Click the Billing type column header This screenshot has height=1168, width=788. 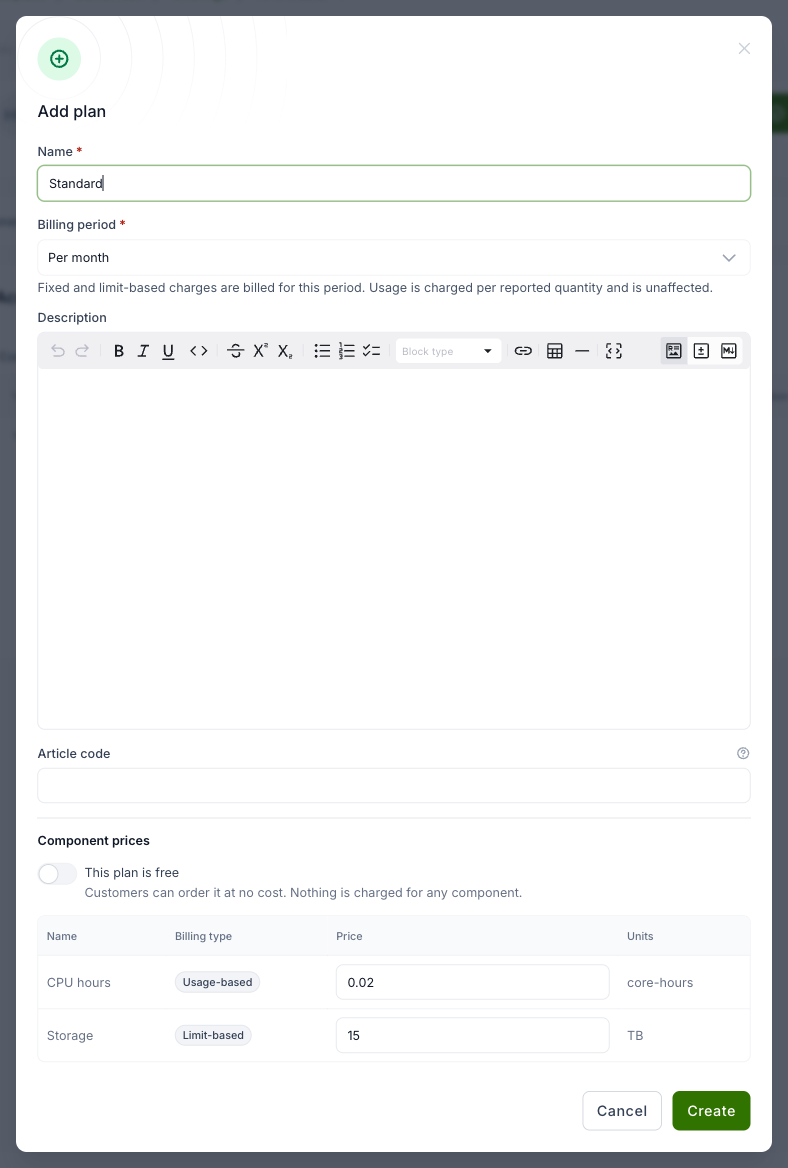coord(203,936)
